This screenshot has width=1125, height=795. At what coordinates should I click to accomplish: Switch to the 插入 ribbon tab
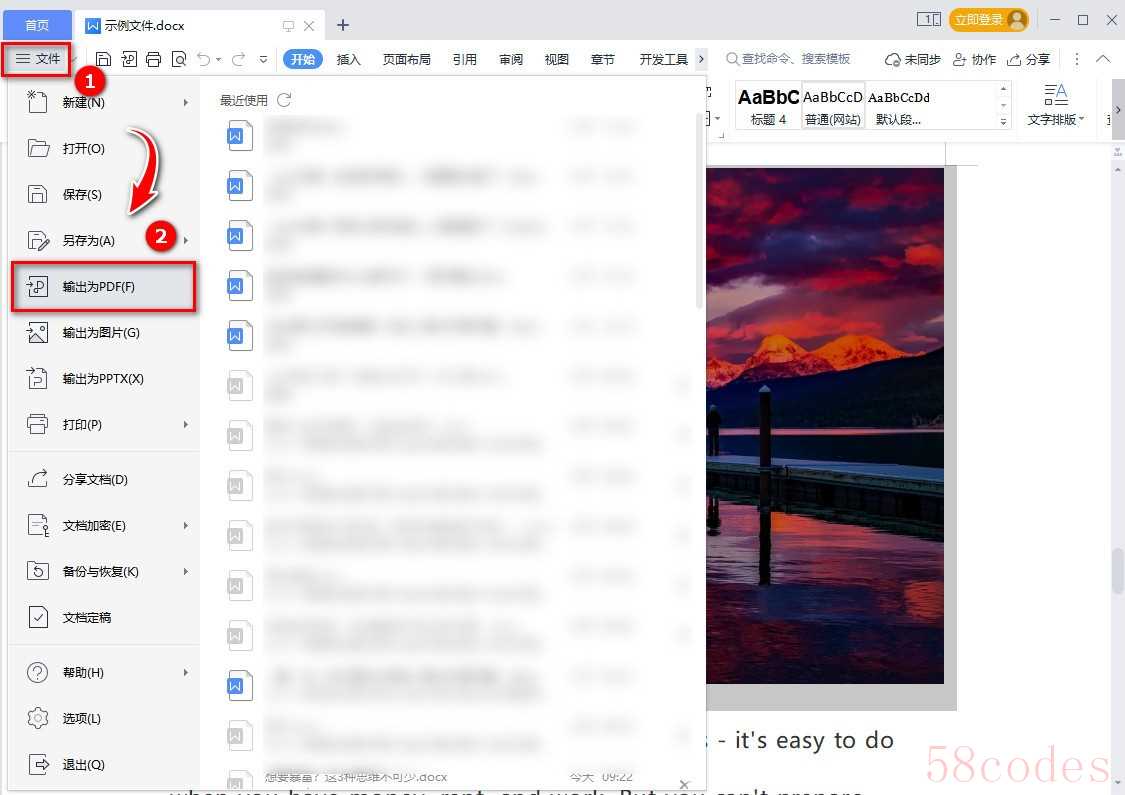[x=348, y=59]
